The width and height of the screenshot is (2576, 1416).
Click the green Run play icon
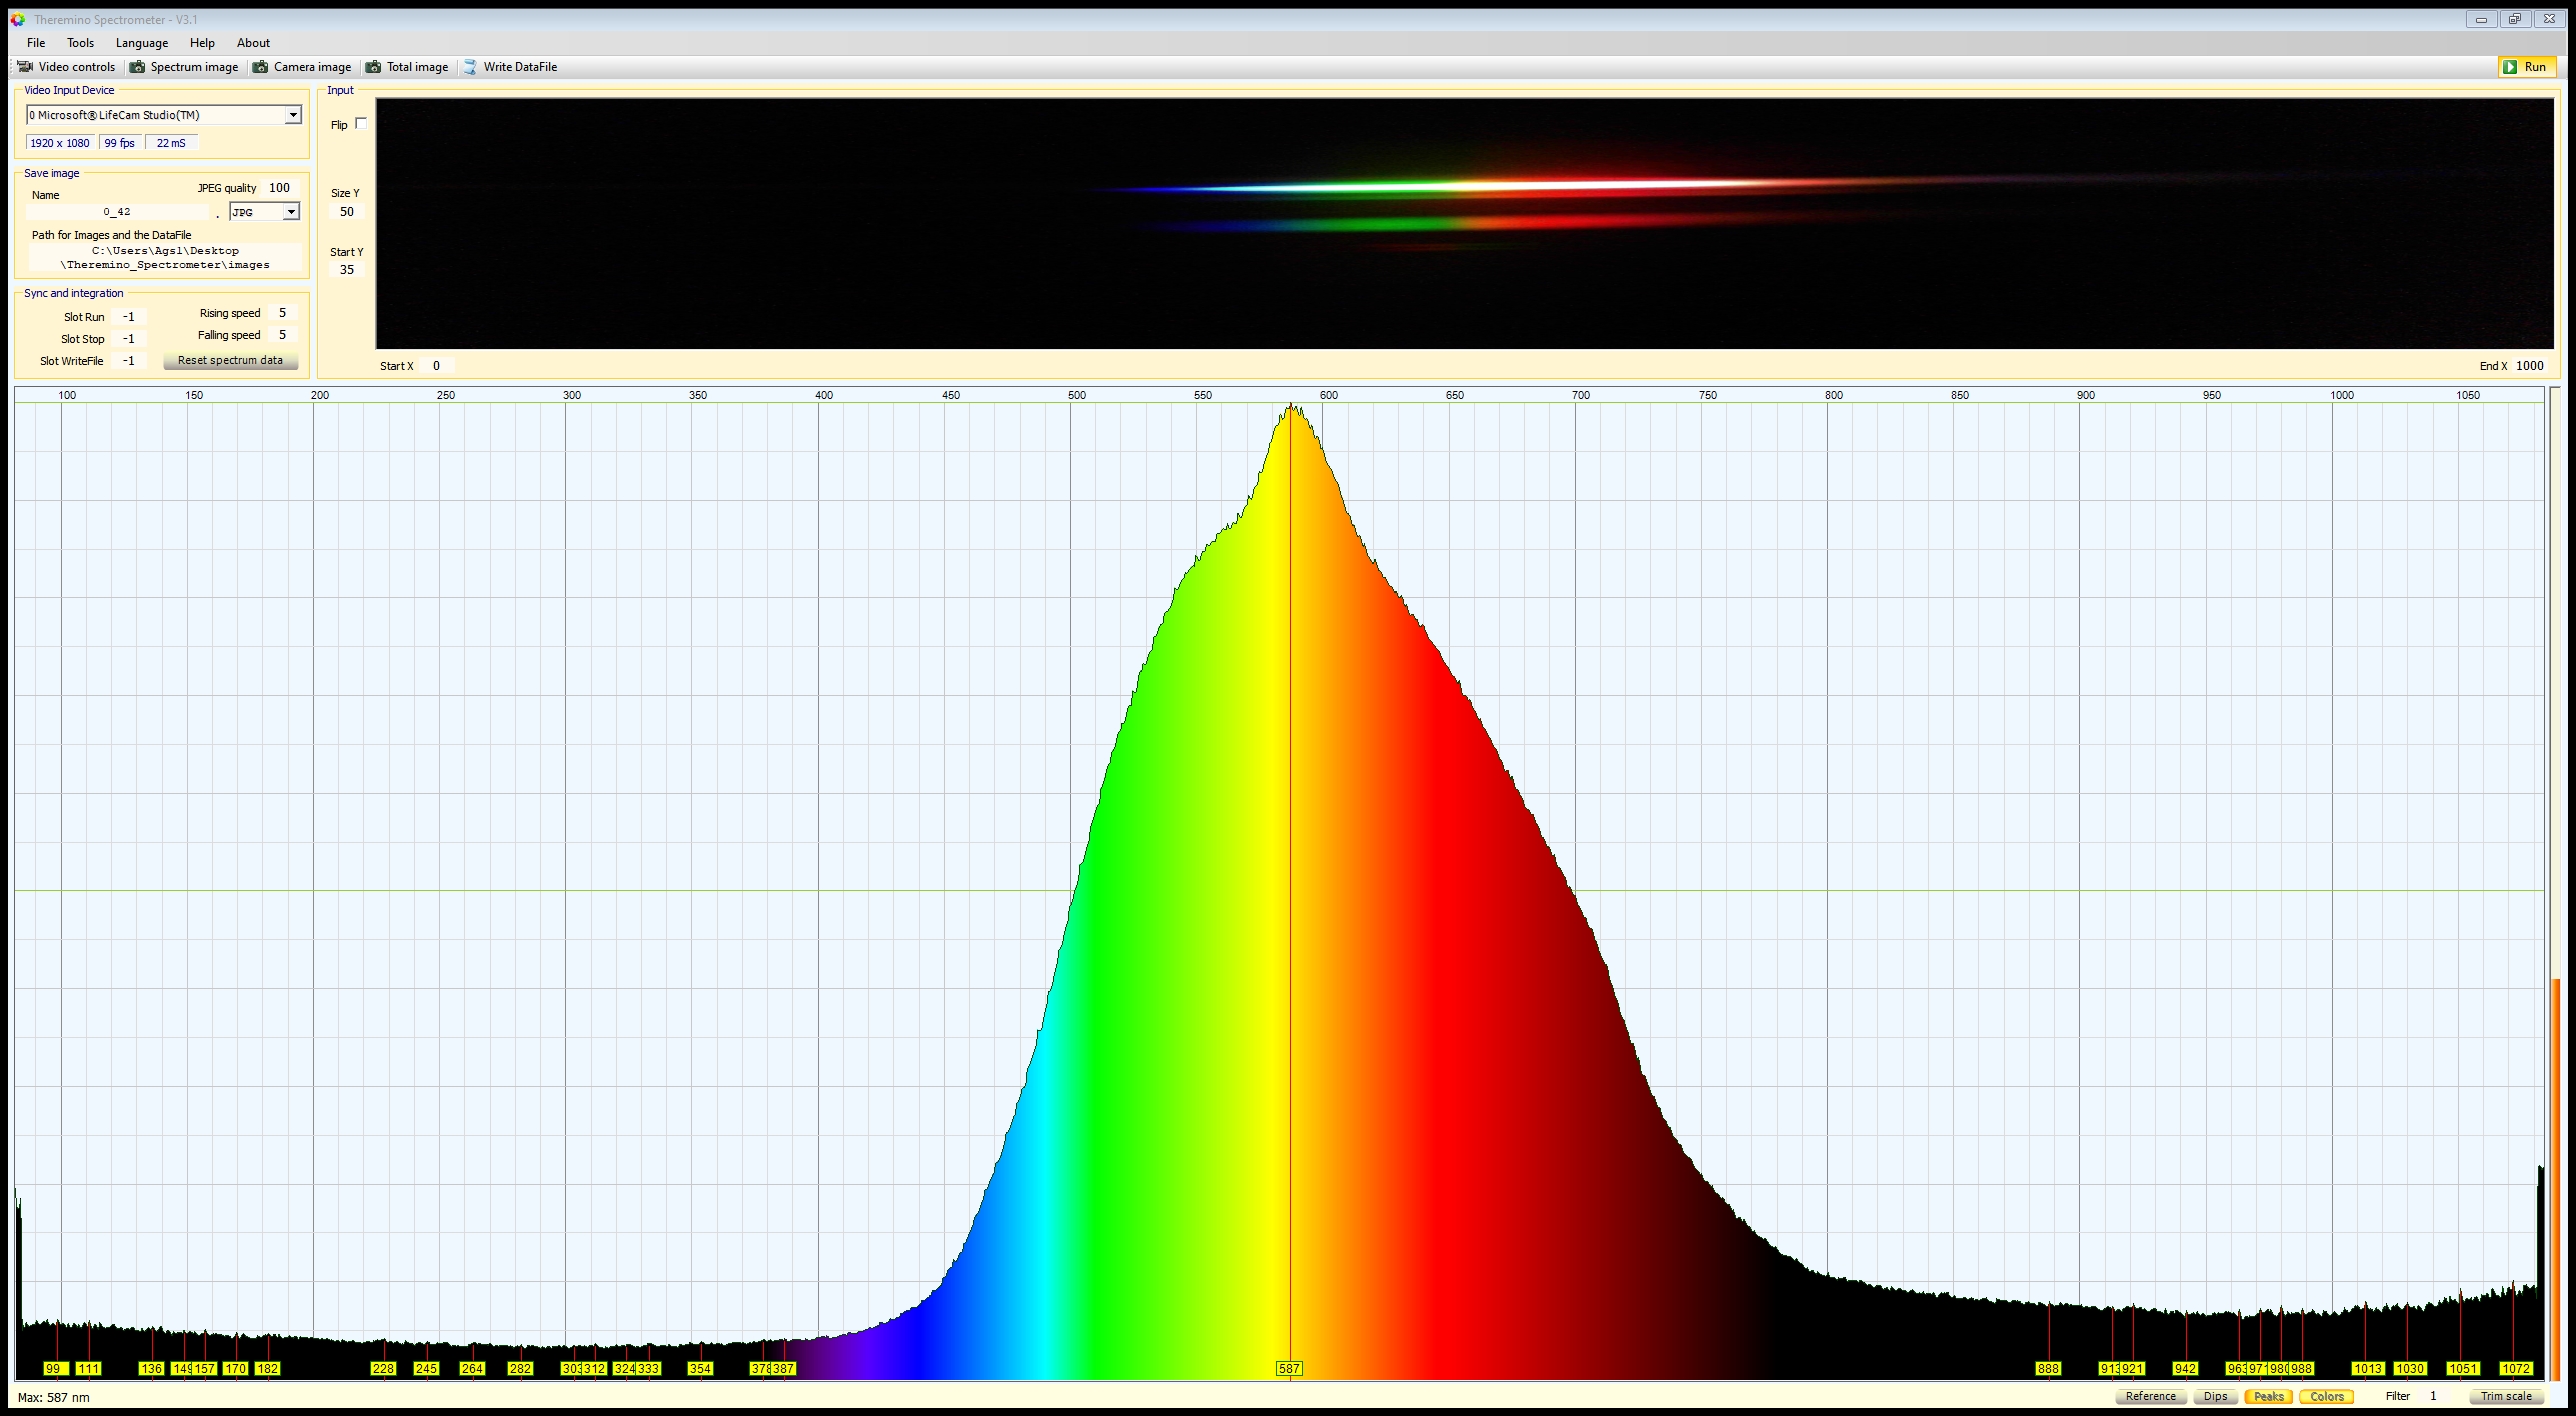click(2510, 67)
